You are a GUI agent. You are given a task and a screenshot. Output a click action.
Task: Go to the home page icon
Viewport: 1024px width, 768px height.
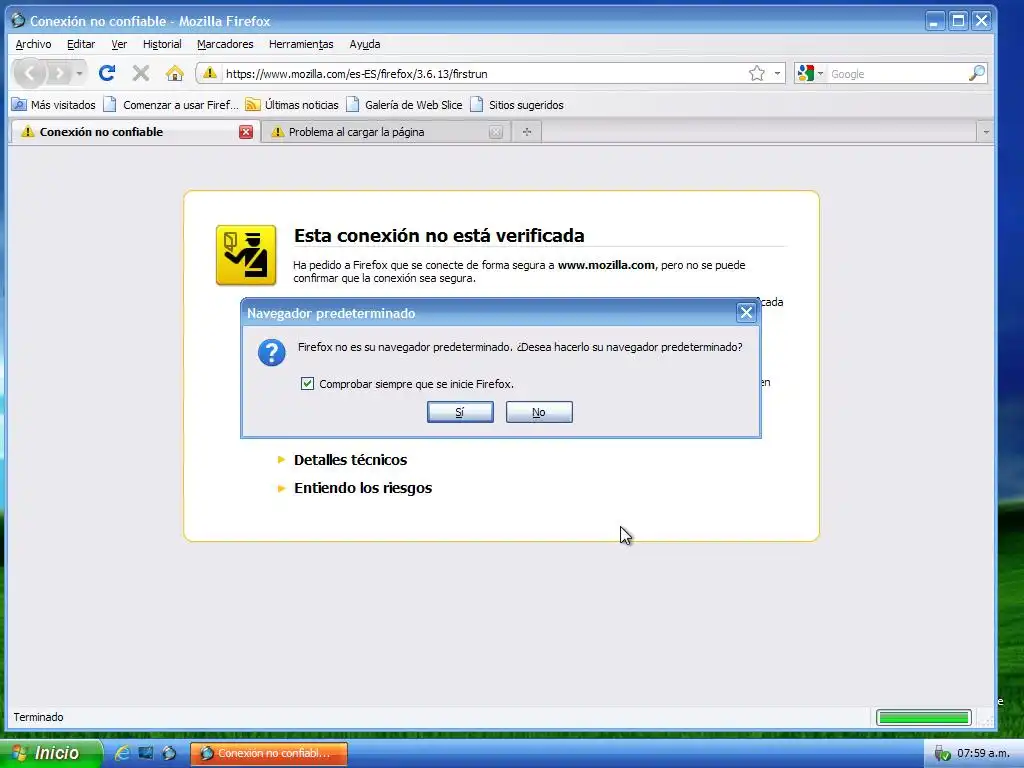pos(174,73)
